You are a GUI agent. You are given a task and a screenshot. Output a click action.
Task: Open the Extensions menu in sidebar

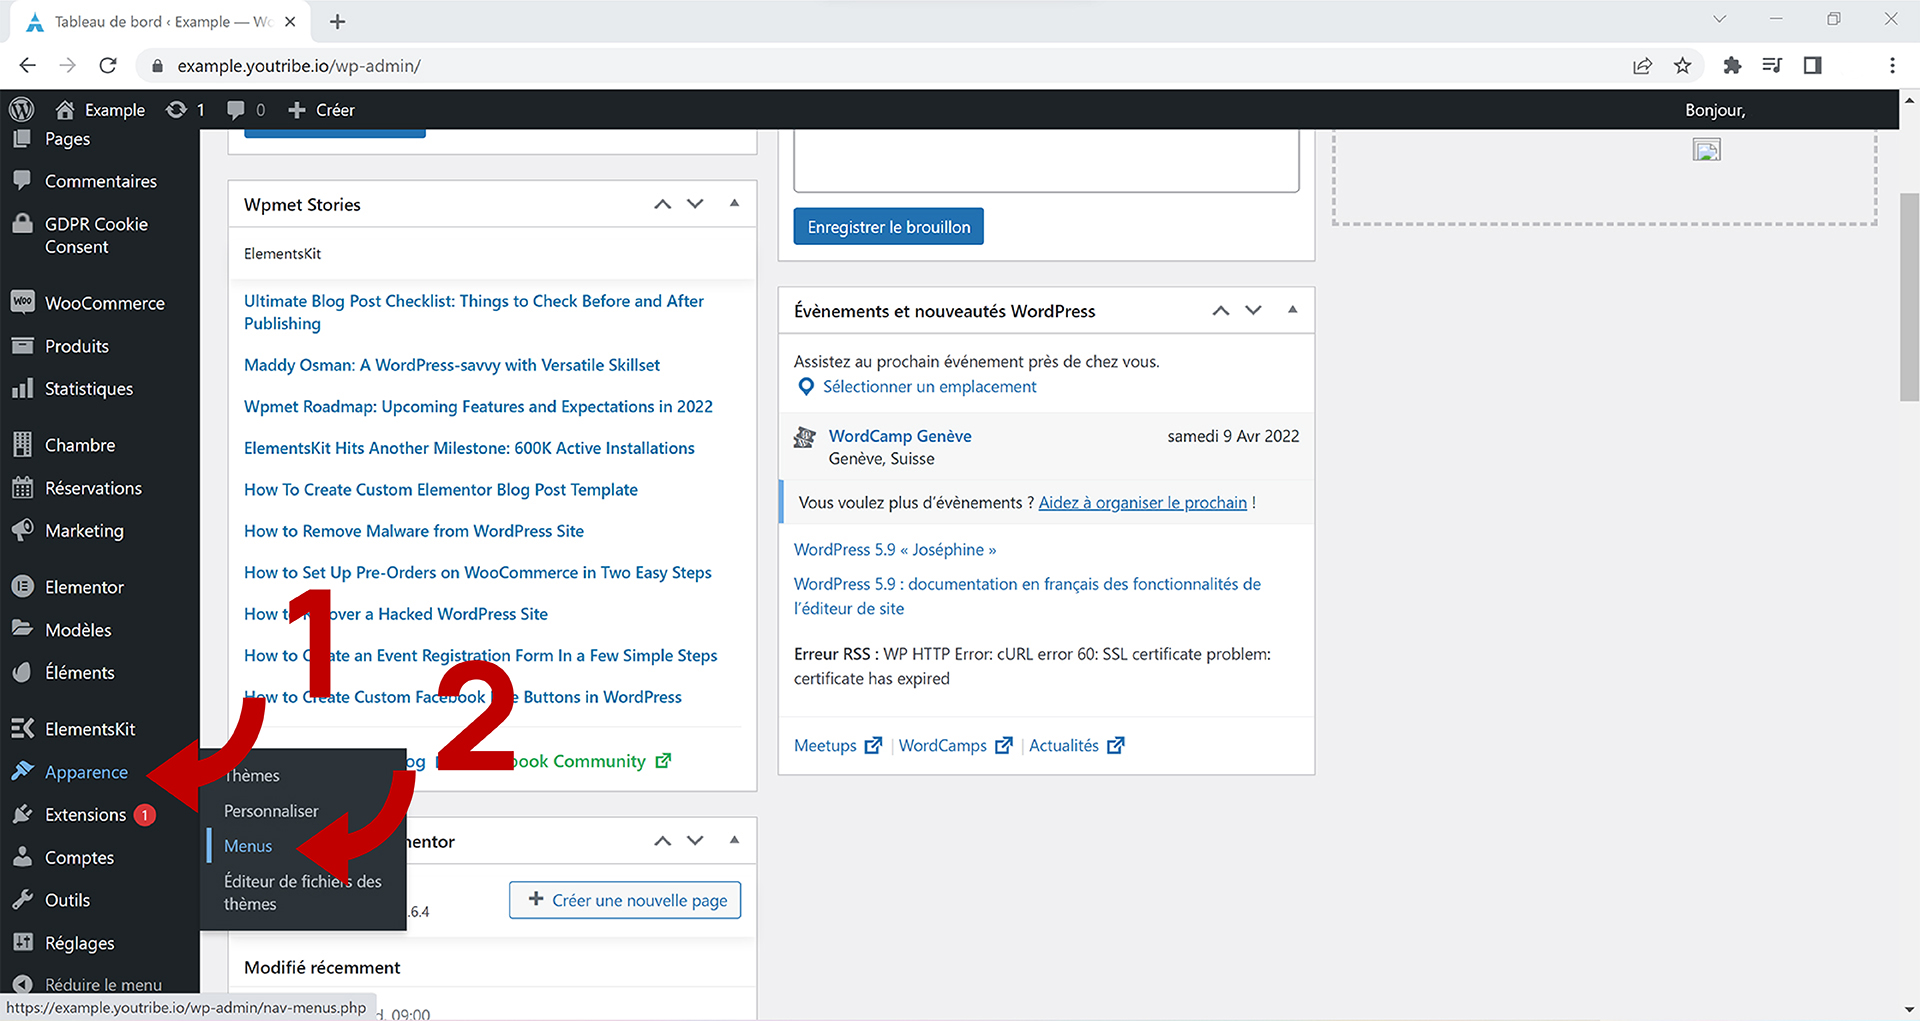tap(85, 815)
